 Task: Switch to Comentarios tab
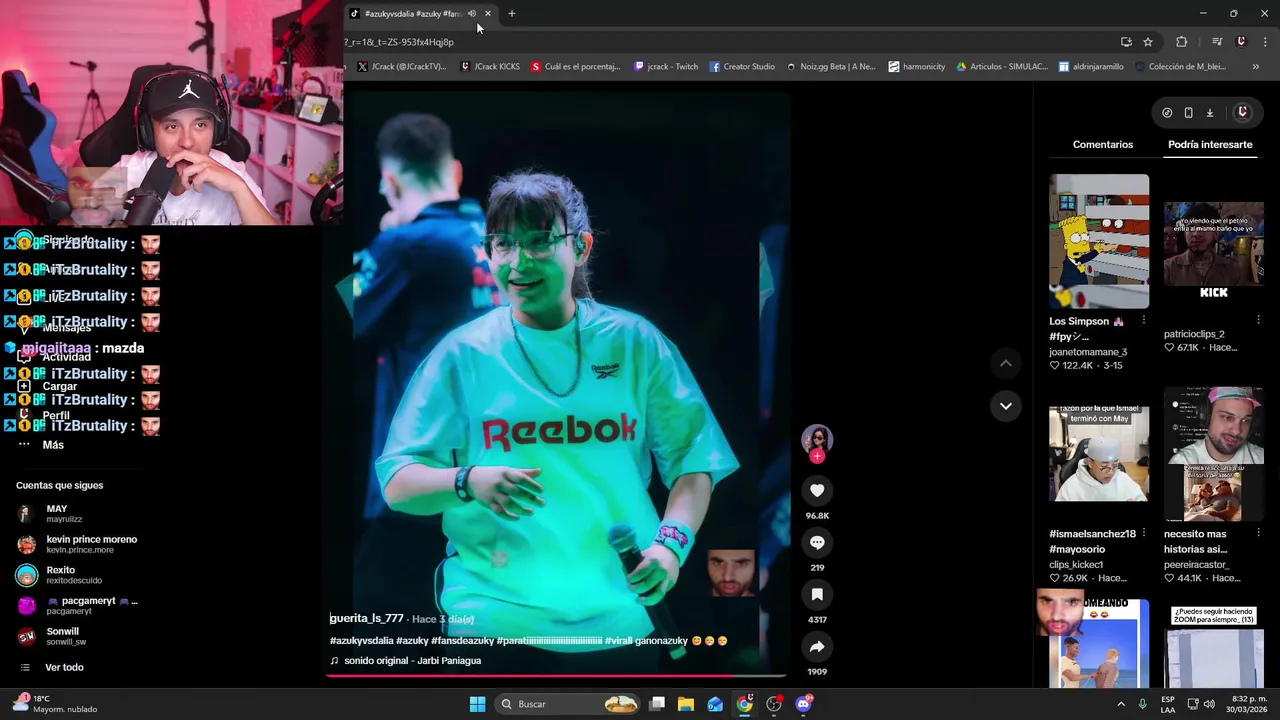coord(1103,145)
